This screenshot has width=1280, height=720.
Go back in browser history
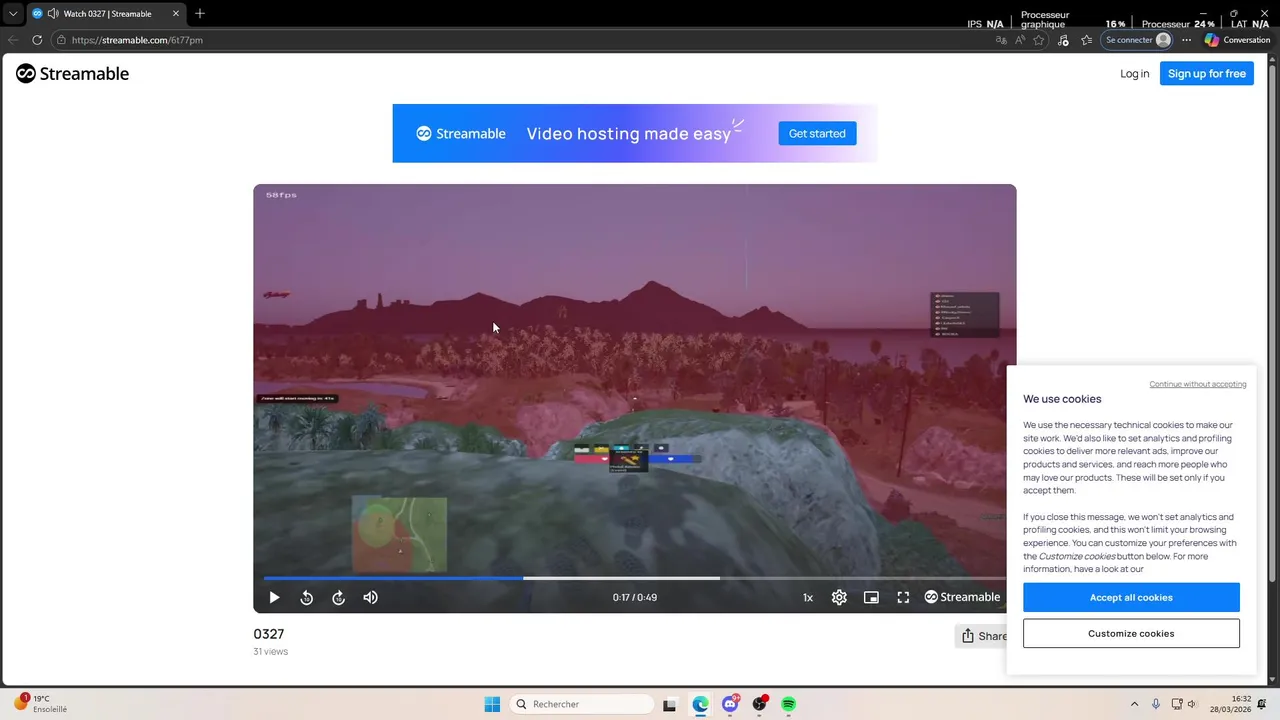[x=13, y=40]
